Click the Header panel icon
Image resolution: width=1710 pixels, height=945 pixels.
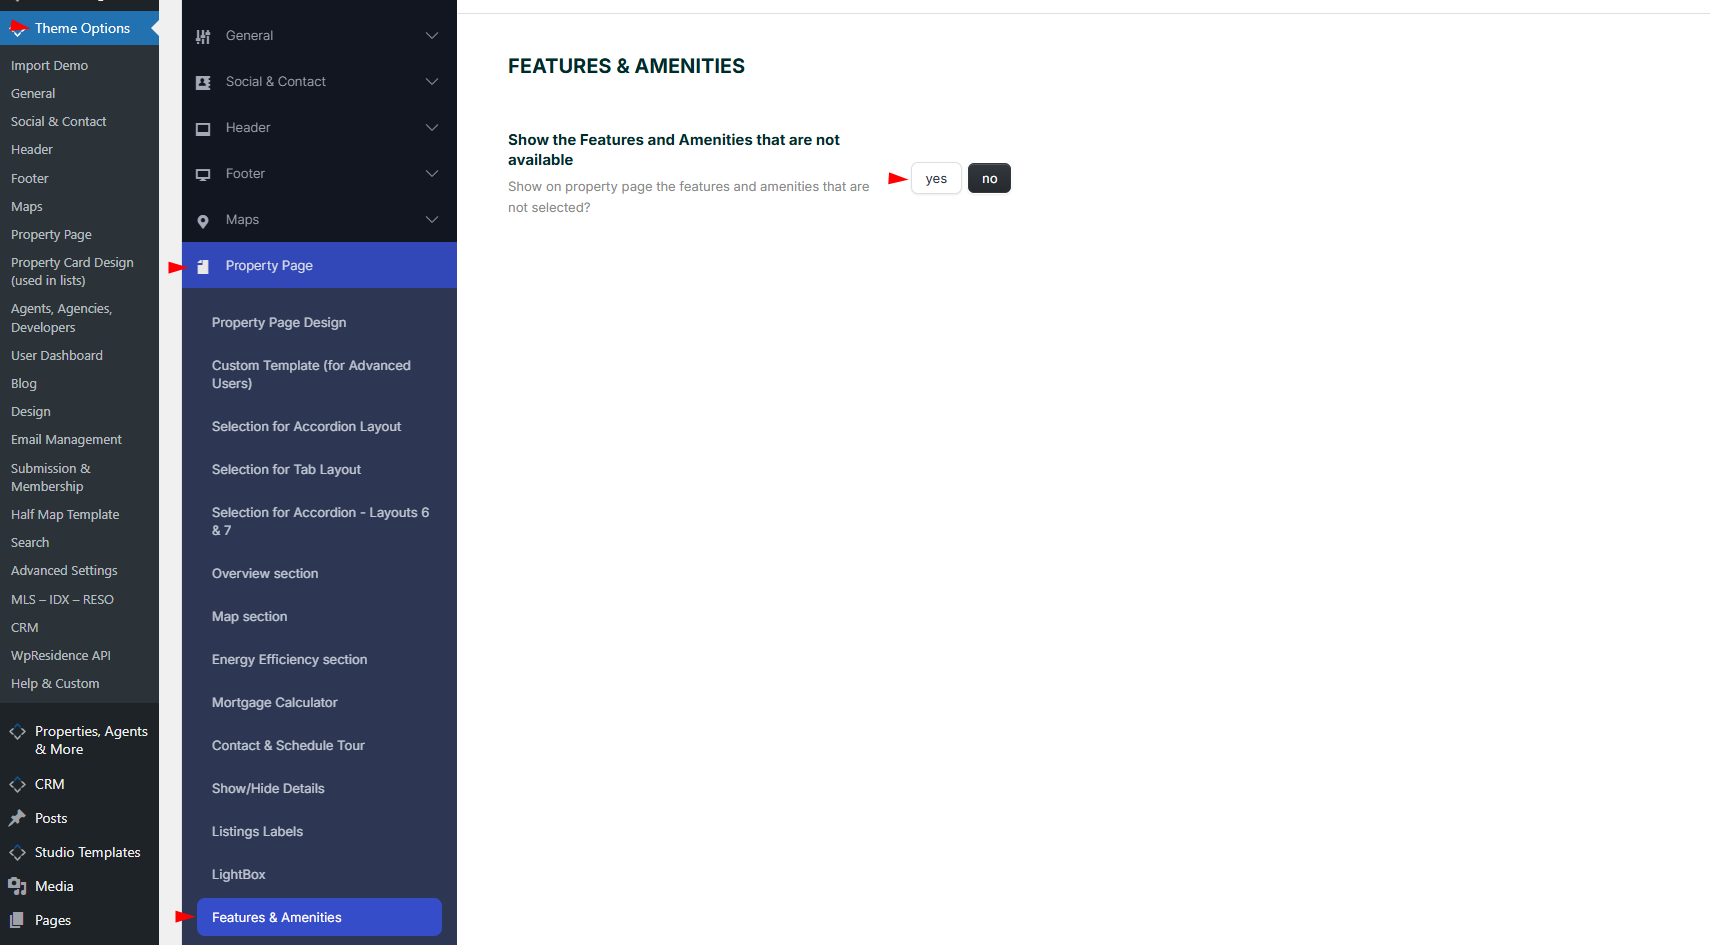pos(203,129)
